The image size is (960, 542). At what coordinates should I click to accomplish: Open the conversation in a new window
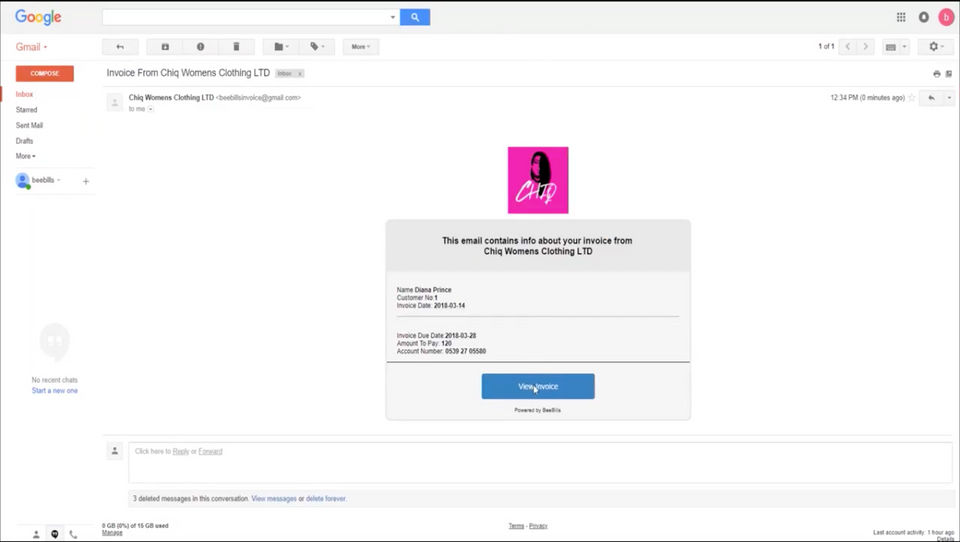(x=949, y=73)
